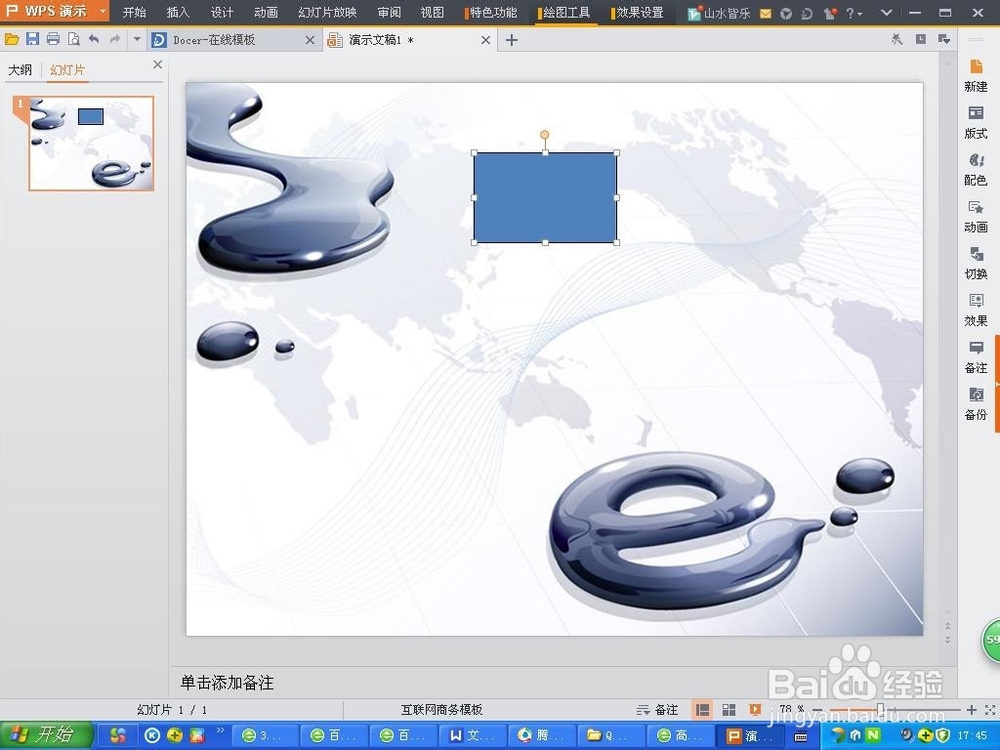Open the 视图 ribbon tab
Image resolution: width=1000 pixels, height=750 pixels.
(432, 12)
